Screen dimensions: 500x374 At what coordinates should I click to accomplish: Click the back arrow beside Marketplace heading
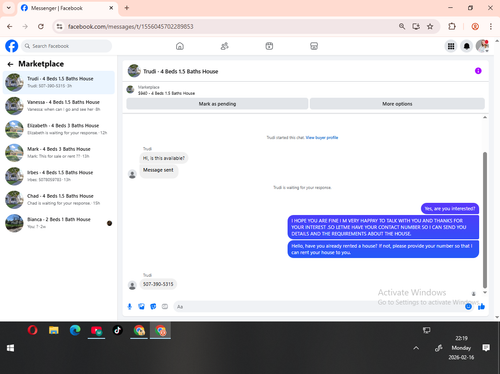(x=10, y=64)
